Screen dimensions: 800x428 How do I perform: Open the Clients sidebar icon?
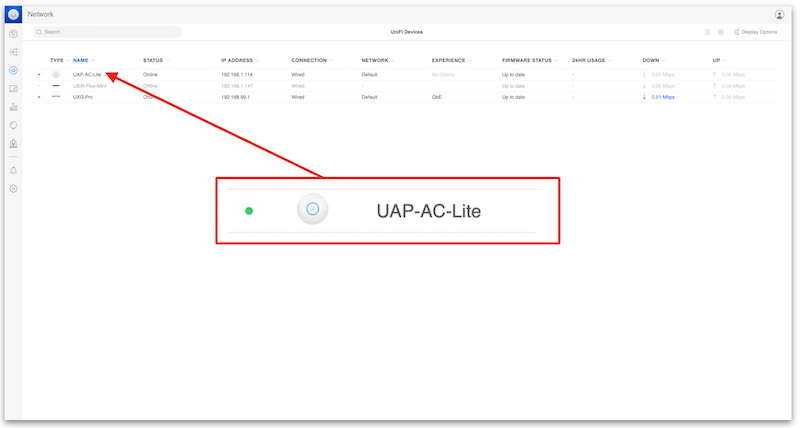[13, 89]
